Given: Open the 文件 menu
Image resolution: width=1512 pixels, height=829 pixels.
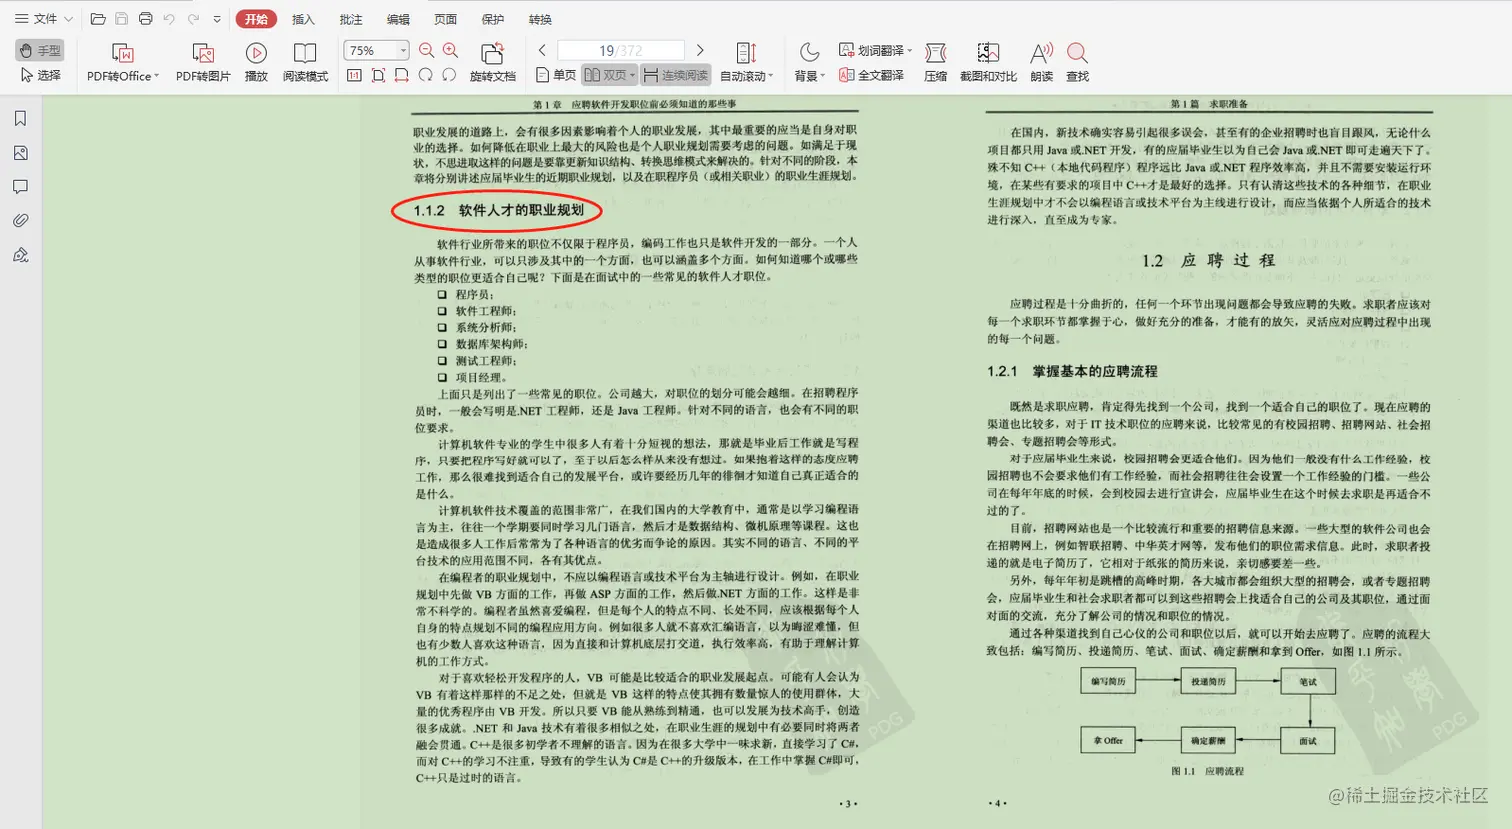Looking at the screenshot, I should pyautogui.click(x=45, y=18).
